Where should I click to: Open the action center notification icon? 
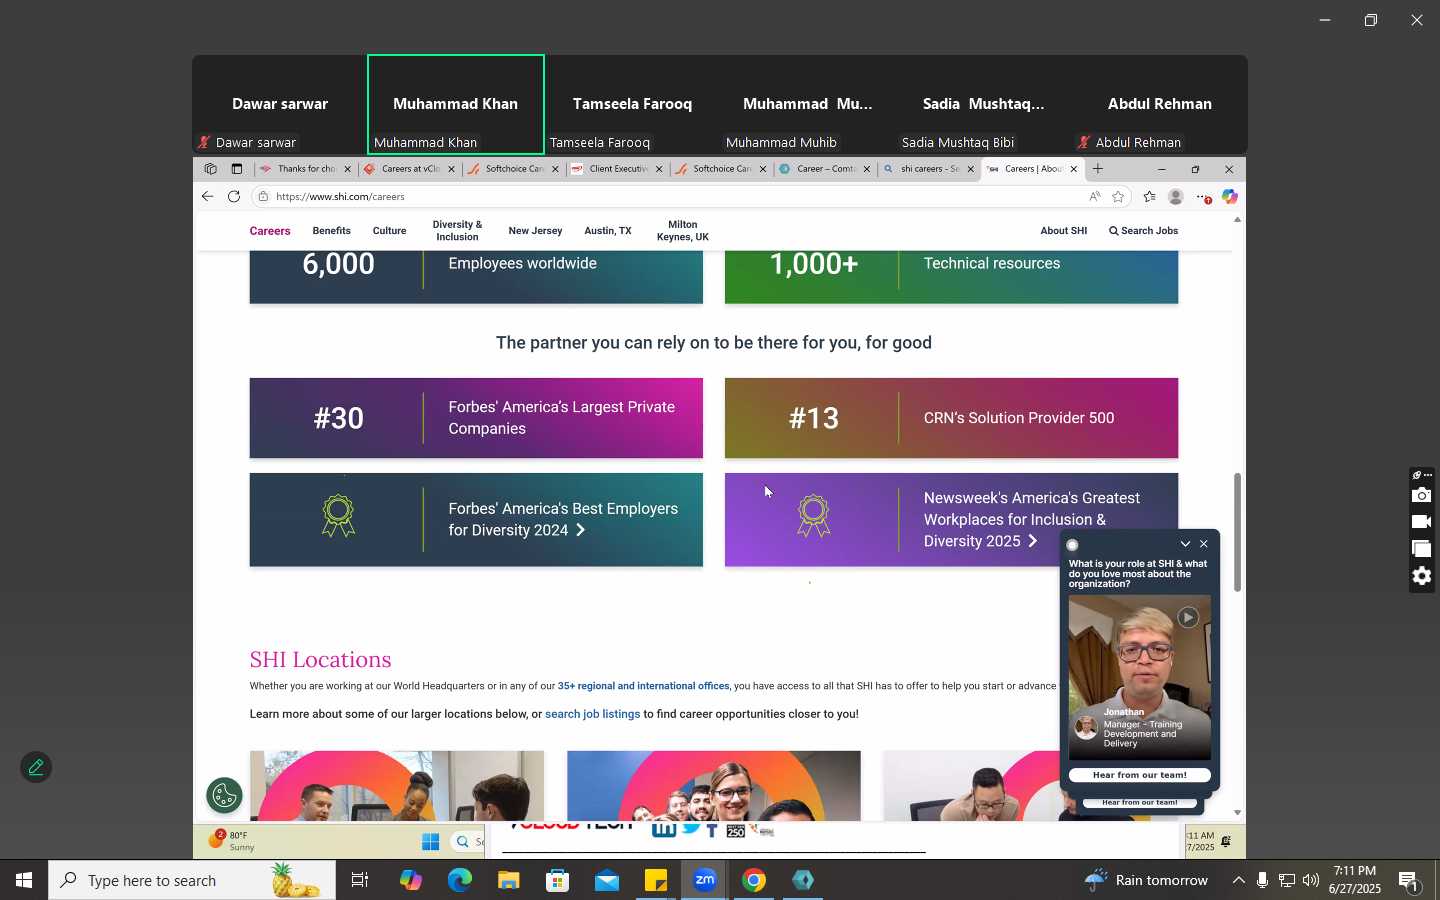pos(1409,881)
